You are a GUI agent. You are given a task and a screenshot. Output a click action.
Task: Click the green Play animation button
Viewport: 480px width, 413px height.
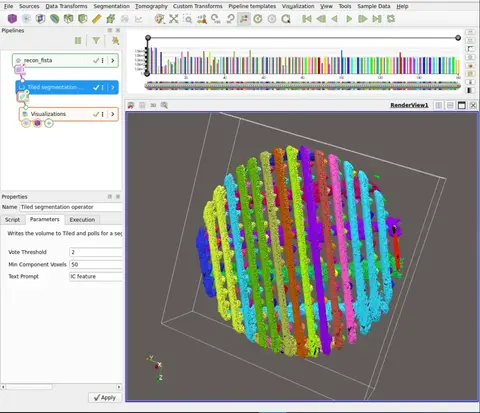349,19
